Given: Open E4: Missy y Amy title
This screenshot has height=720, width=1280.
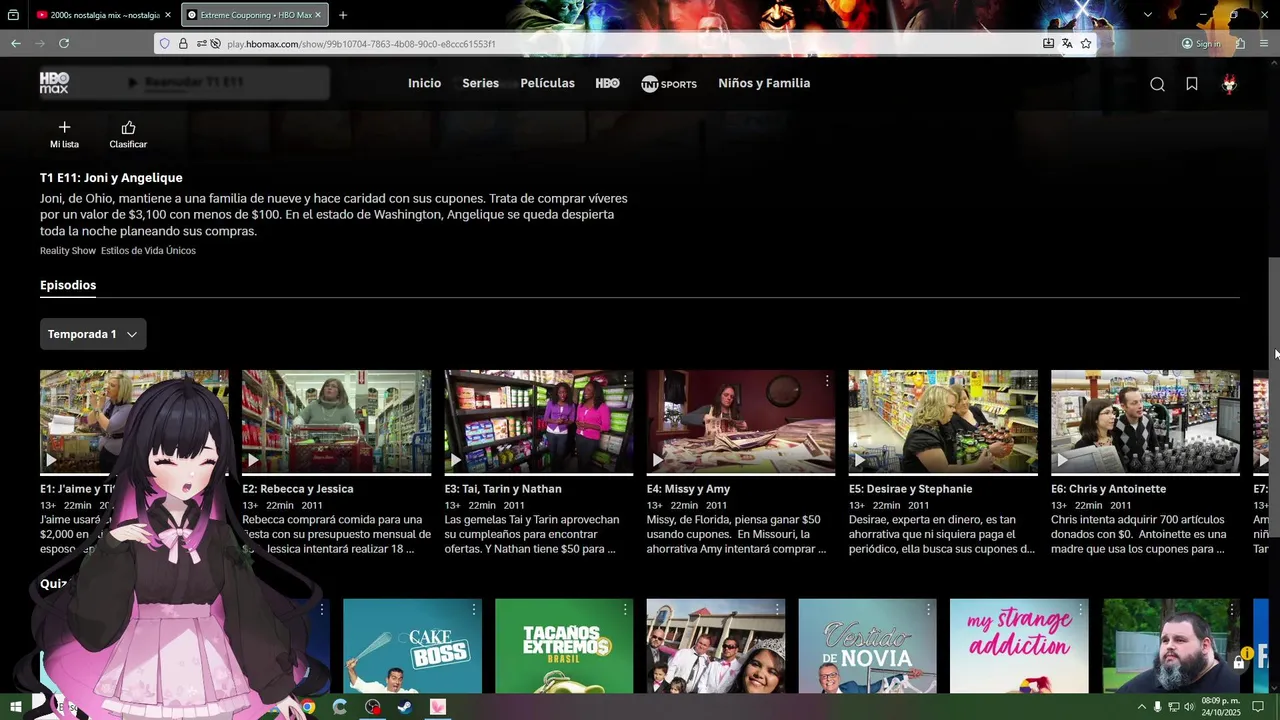Looking at the screenshot, I should coord(688,489).
